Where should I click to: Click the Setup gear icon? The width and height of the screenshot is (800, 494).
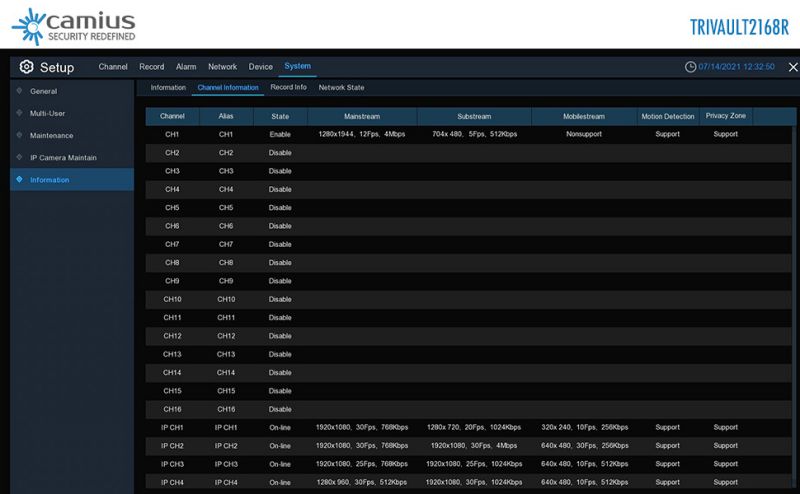click(x=27, y=67)
